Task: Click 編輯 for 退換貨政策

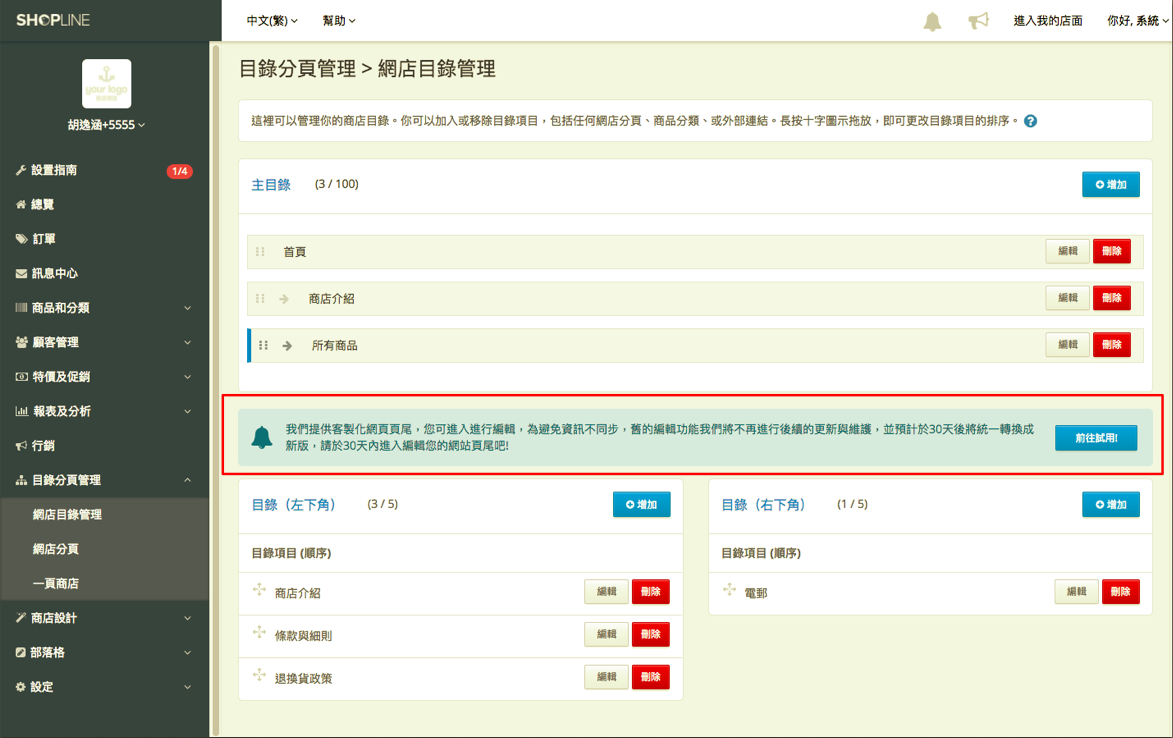Action: coord(606,677)
